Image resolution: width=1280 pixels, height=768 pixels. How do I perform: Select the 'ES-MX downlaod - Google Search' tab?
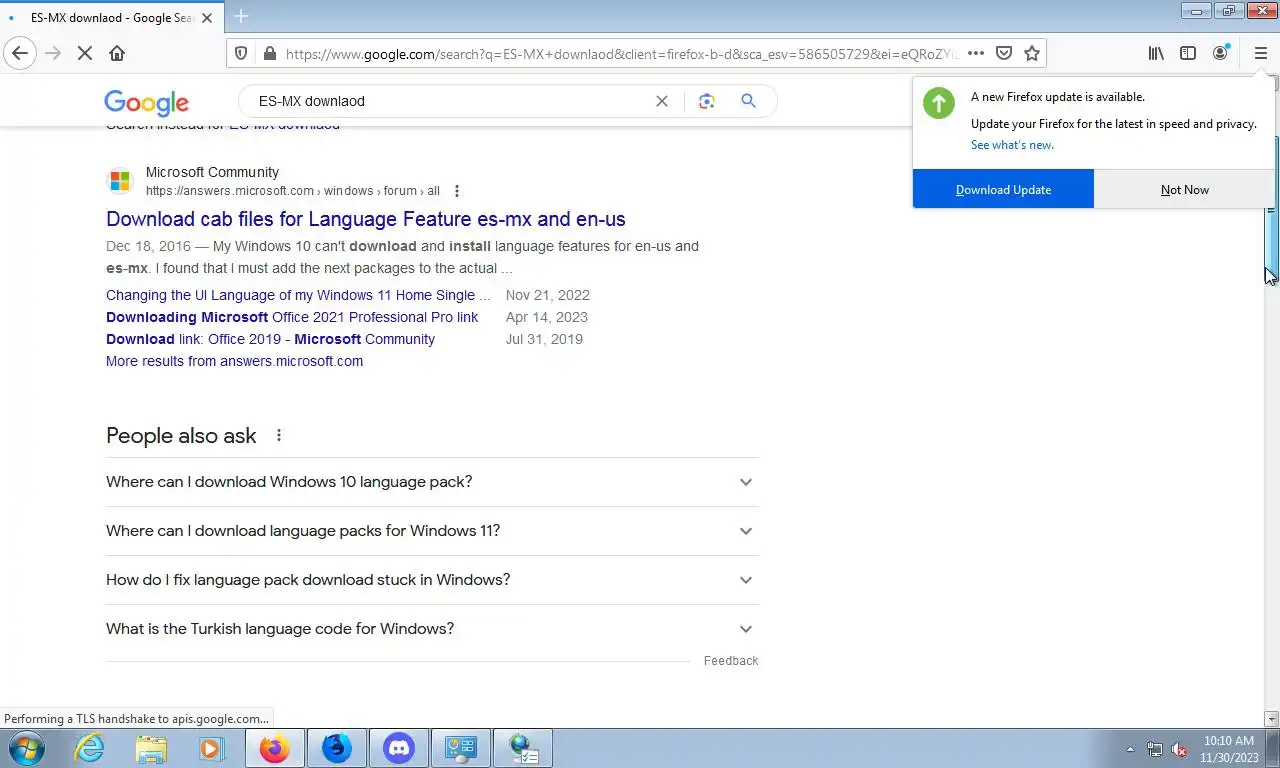[x=112, y=17]
